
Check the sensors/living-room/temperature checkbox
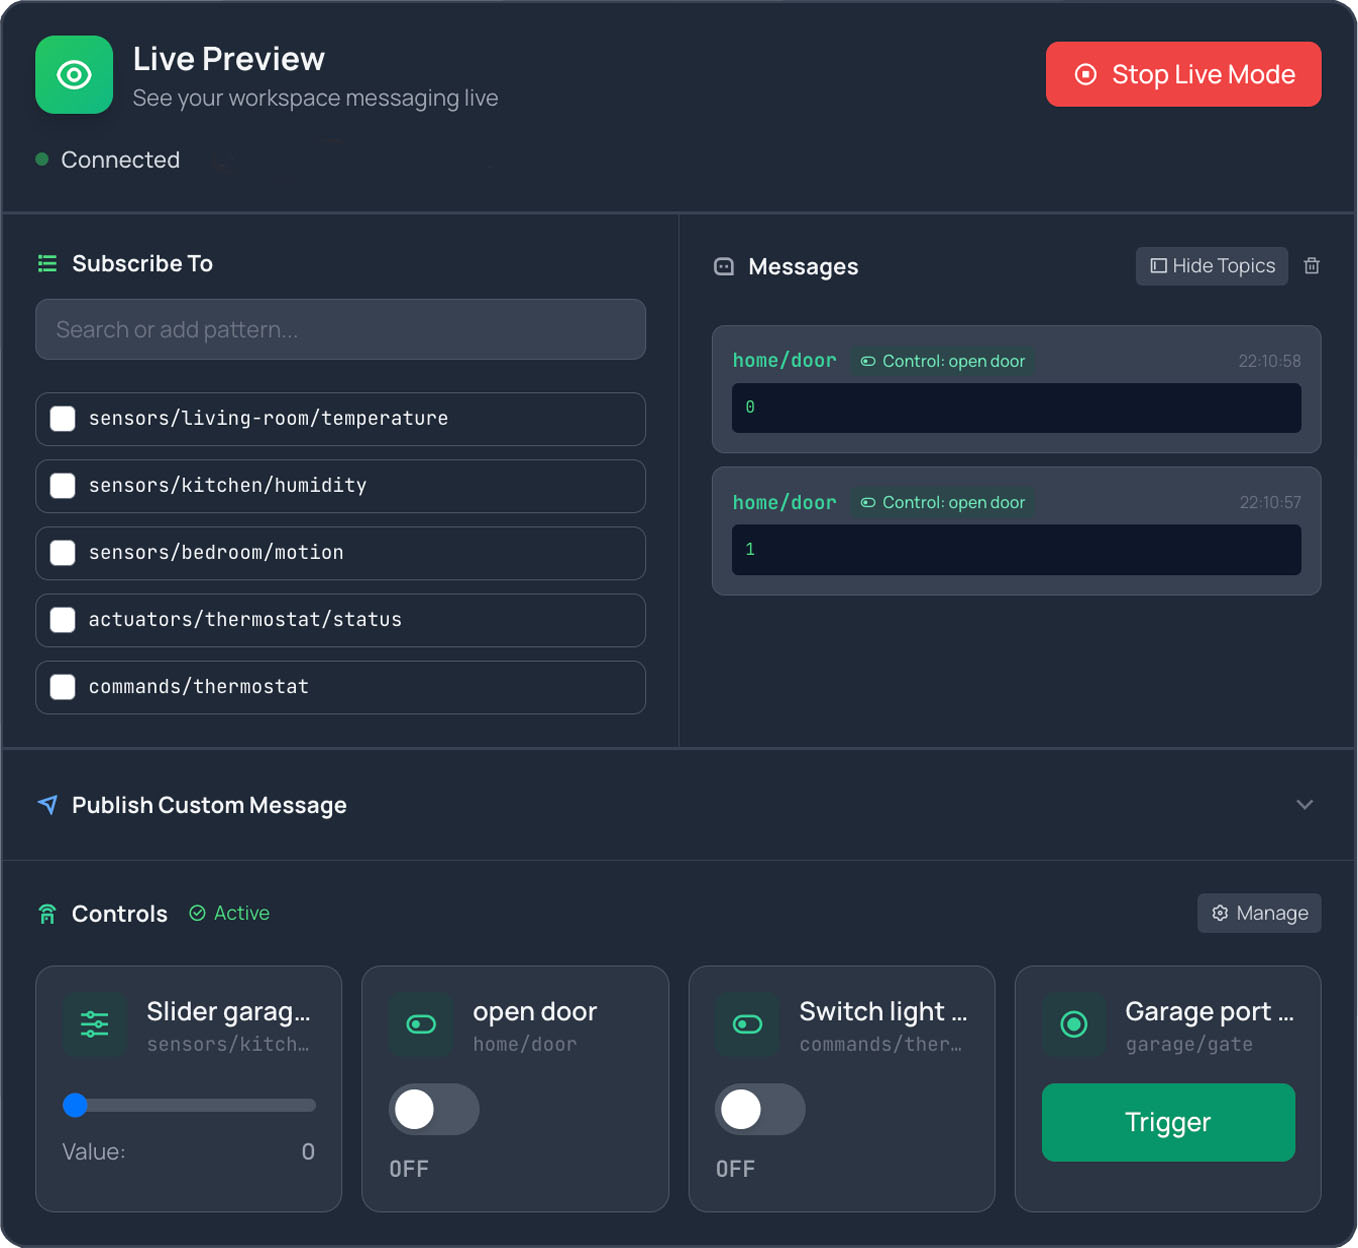(63, 419)
